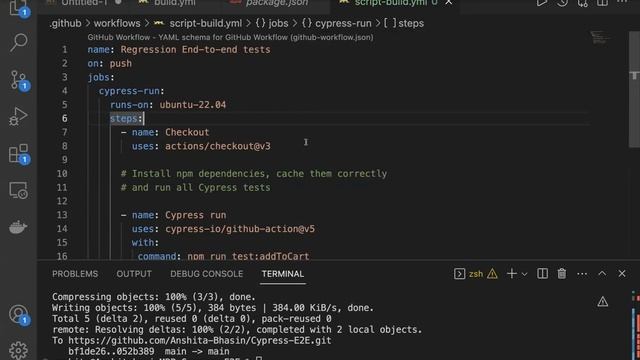Open the package.json editor tab
This screenshot has height=360, width=640.
pos(277,3)
